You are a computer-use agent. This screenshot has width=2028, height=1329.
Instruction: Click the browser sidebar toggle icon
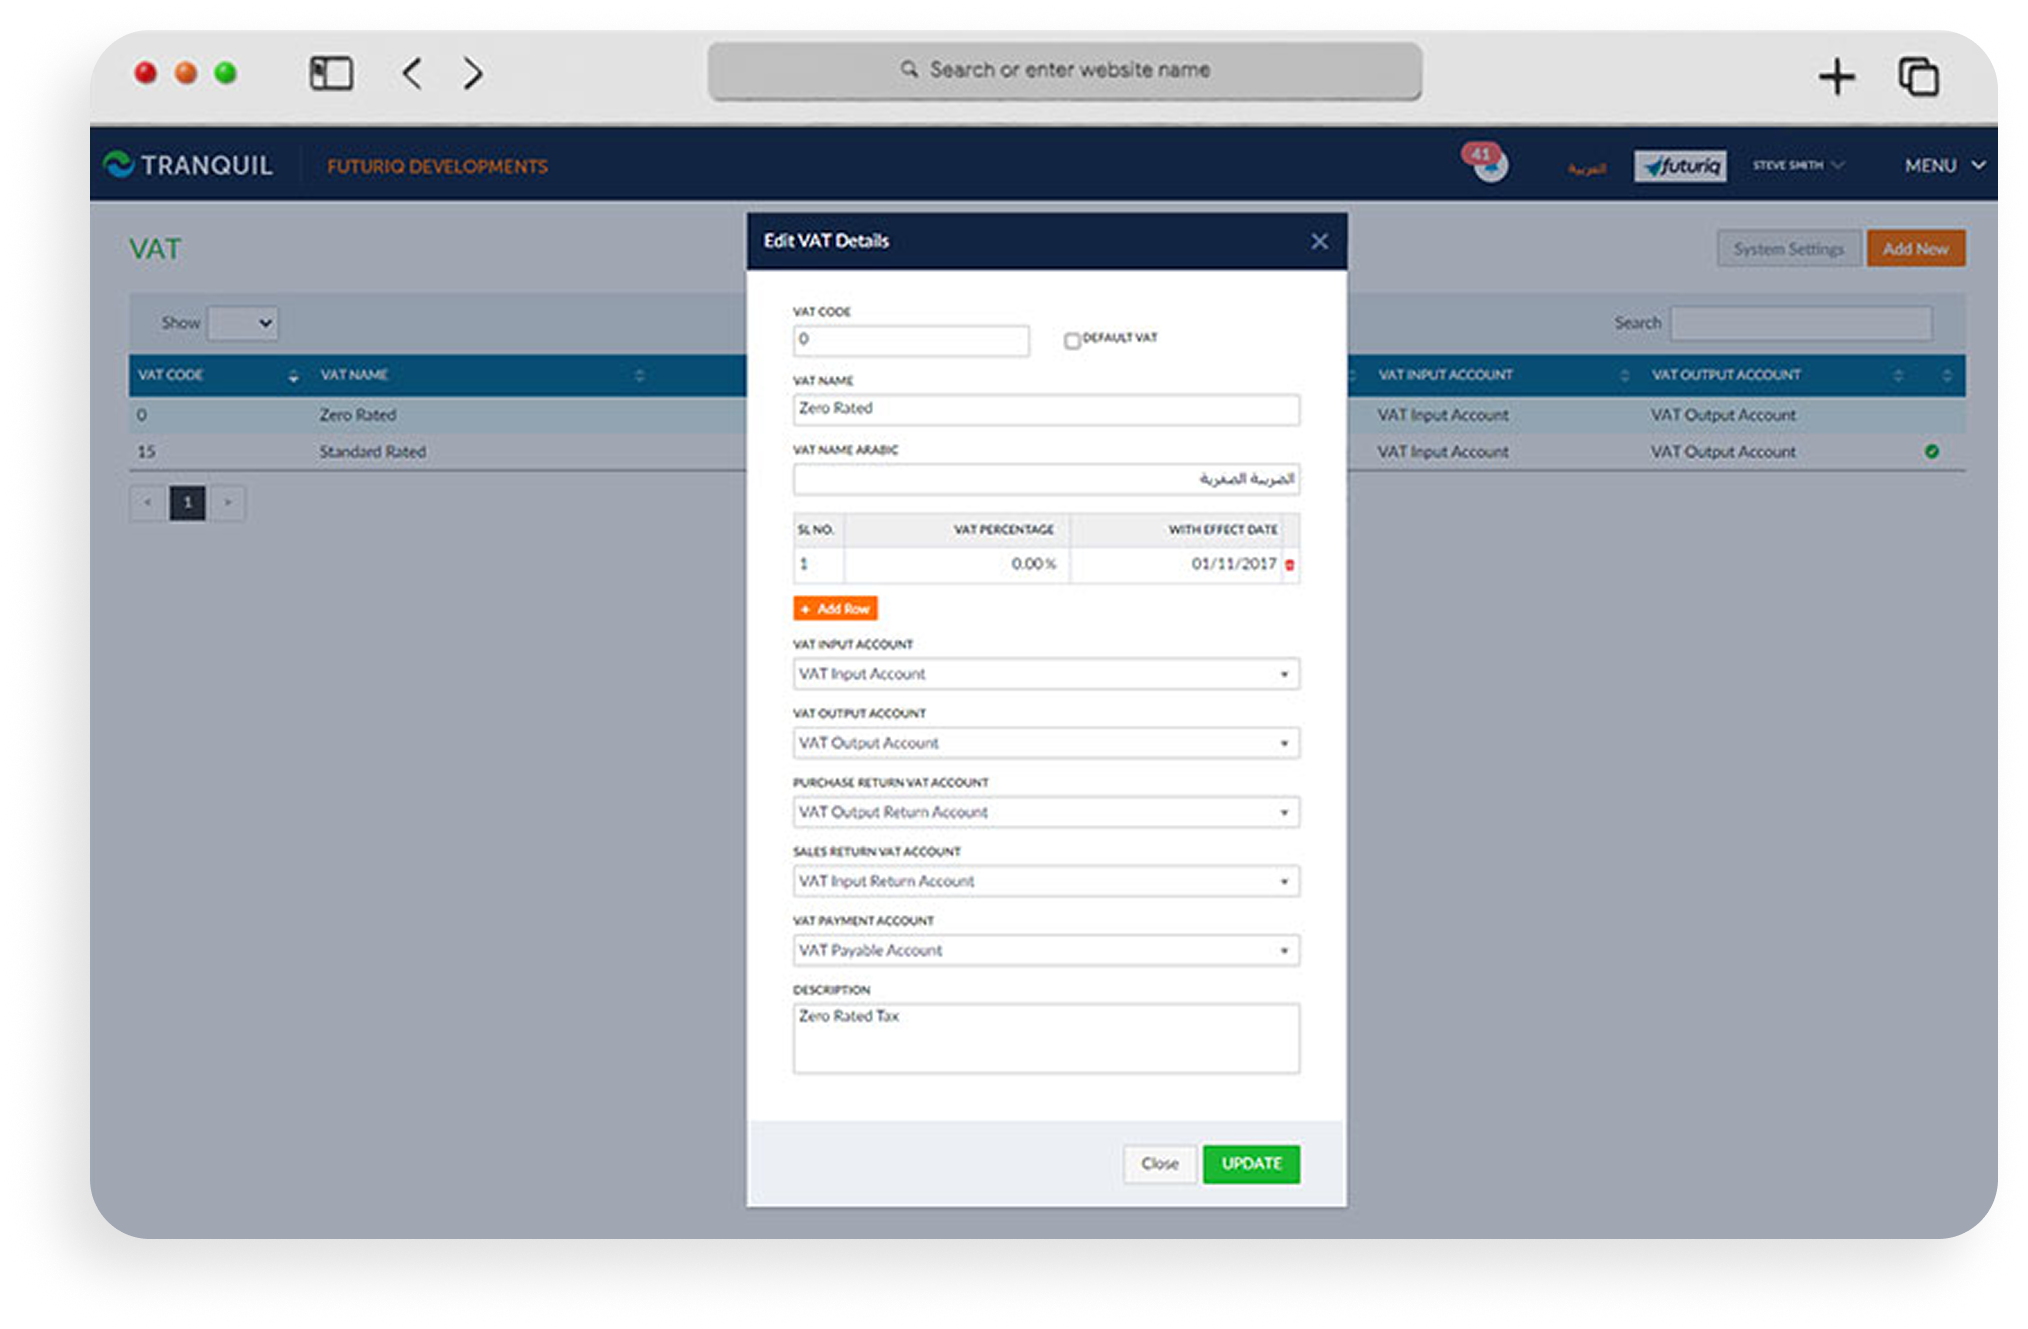[331, 73]
